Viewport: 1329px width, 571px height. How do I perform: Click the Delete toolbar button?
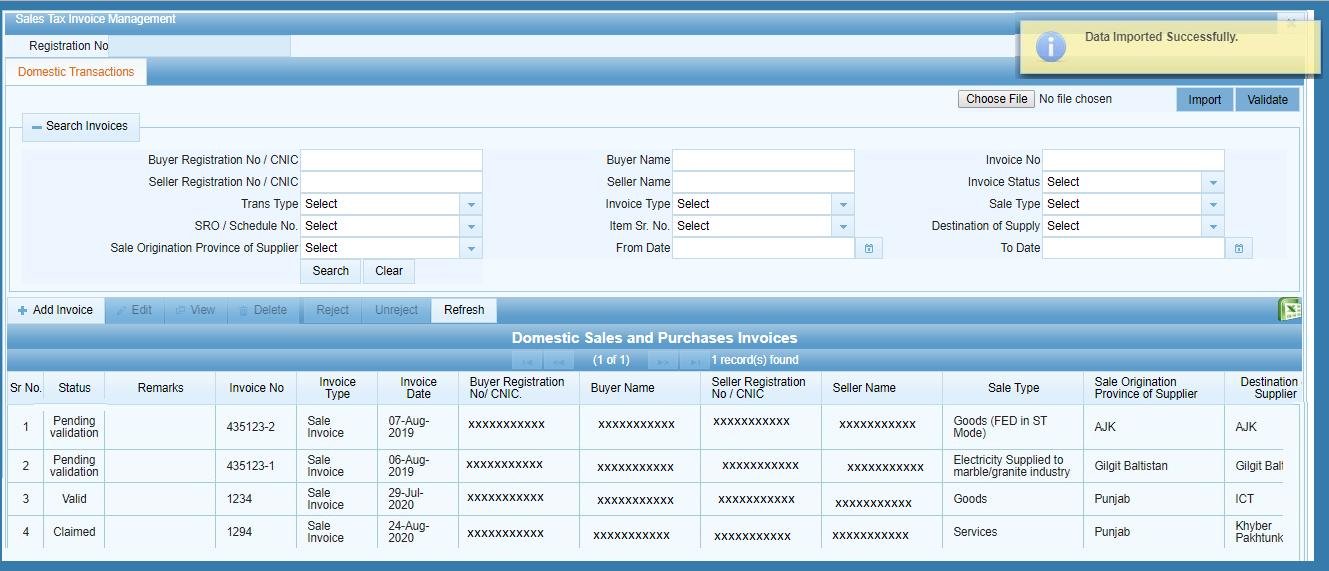[263, 310]
